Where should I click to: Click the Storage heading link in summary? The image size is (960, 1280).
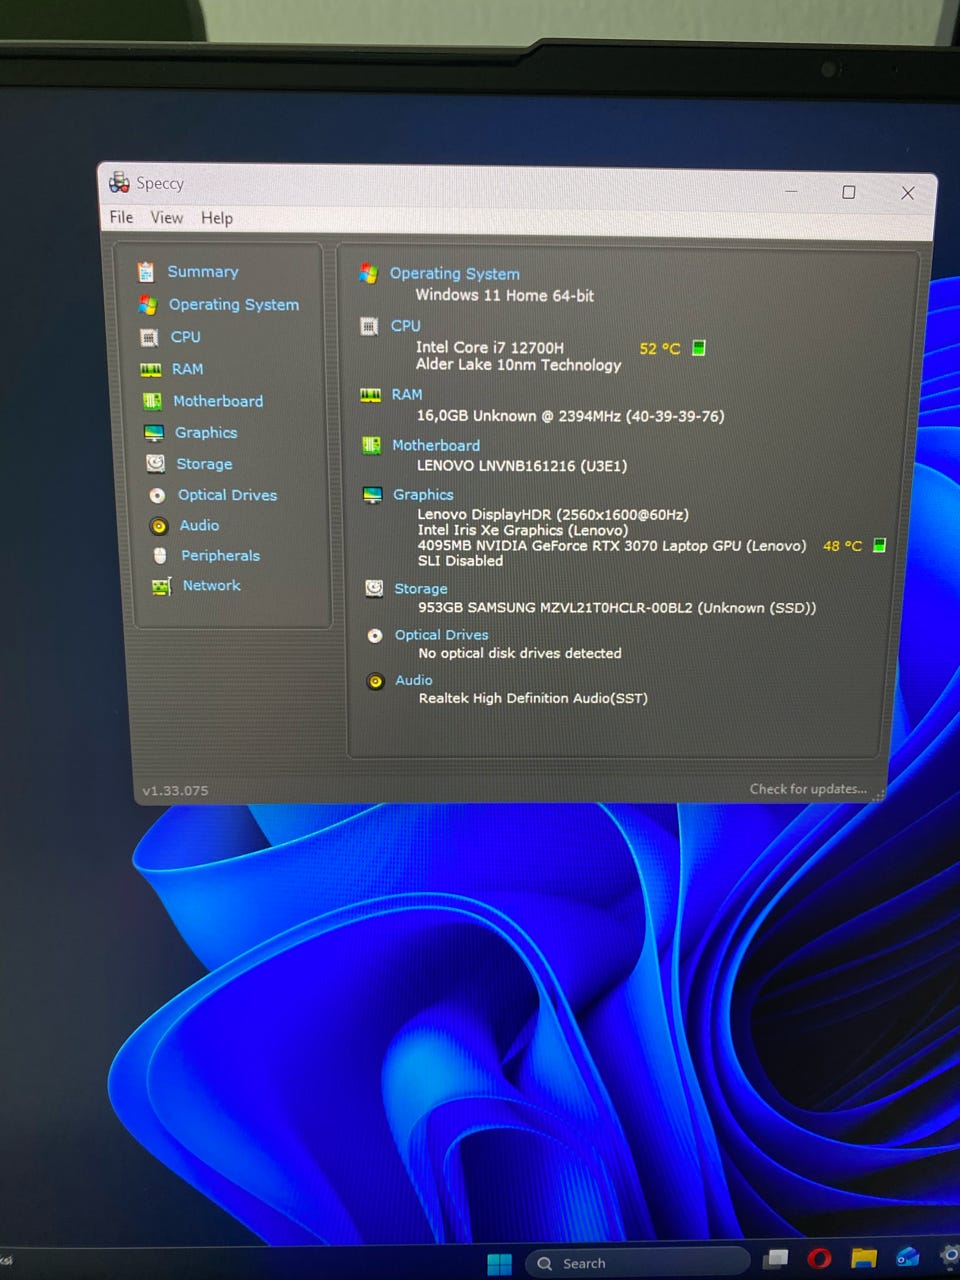point(421,589)
